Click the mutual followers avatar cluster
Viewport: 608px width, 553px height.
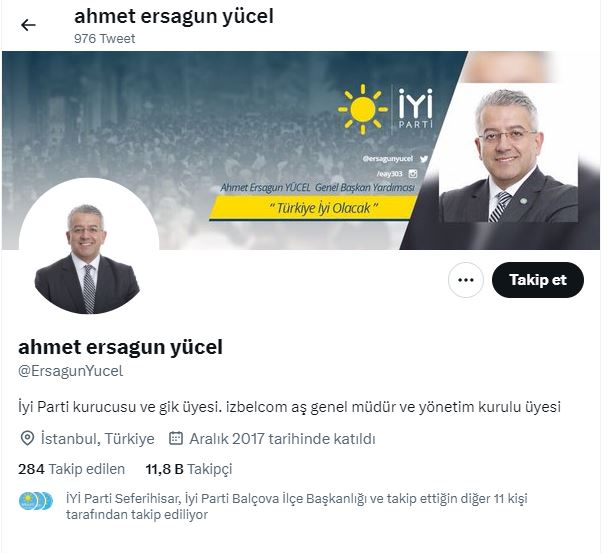point(36,501)
